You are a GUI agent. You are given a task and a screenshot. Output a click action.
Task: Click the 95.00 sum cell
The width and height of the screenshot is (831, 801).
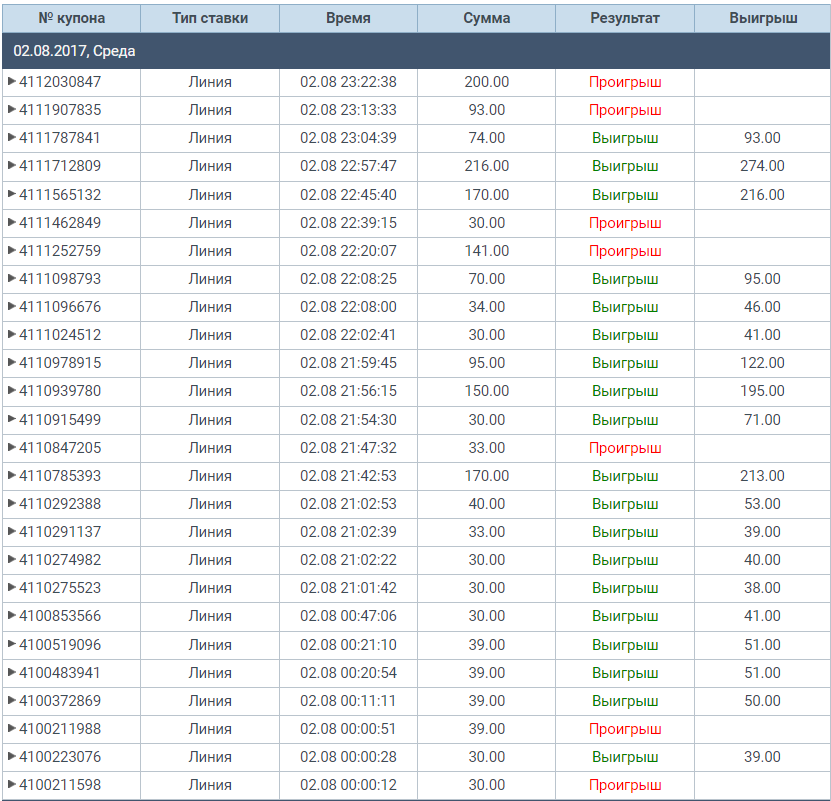tap(487, 363)
